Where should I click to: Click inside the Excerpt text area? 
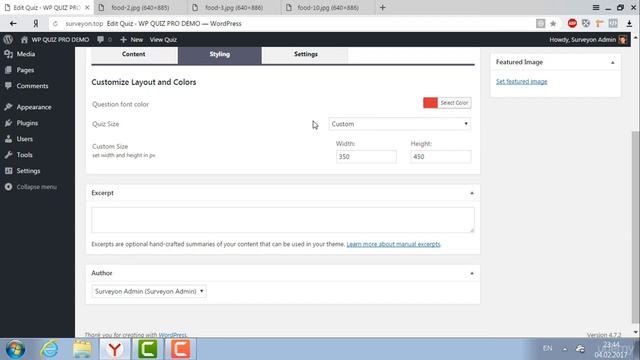[x=283, y=220]
